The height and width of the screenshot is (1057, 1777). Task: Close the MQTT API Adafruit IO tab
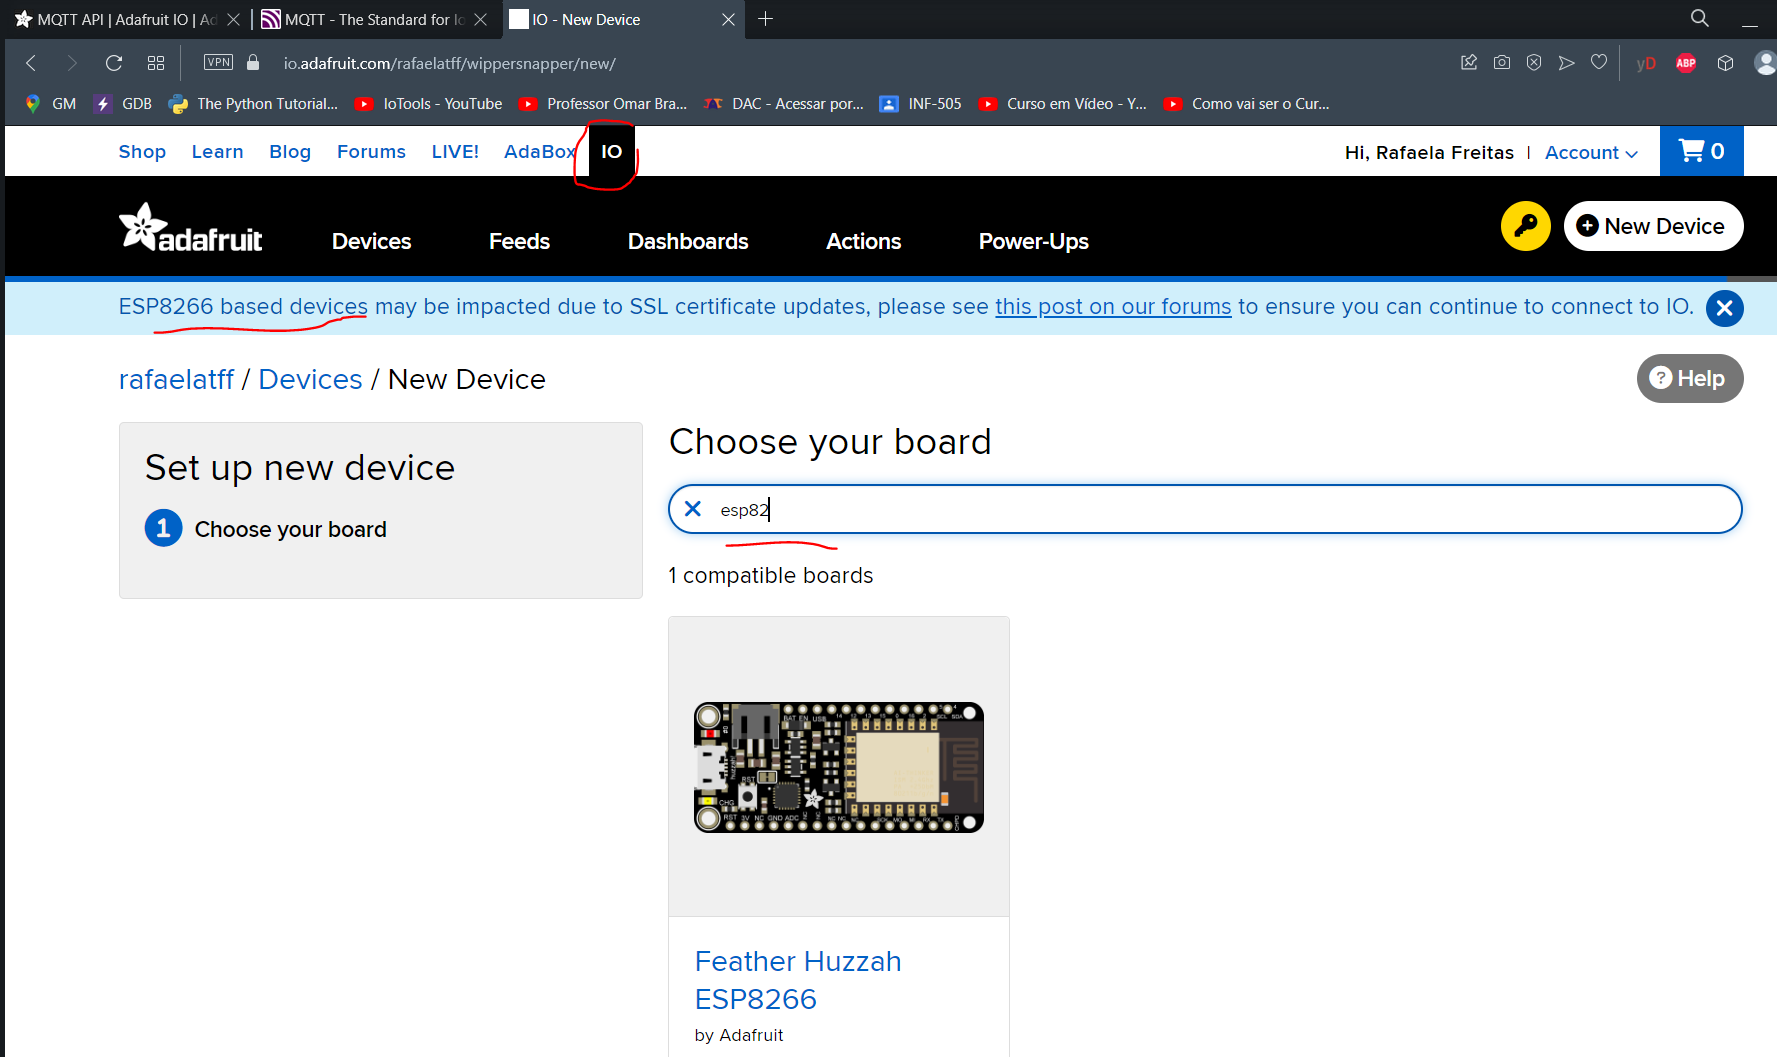pyautogui.click(x=233, y=19)
